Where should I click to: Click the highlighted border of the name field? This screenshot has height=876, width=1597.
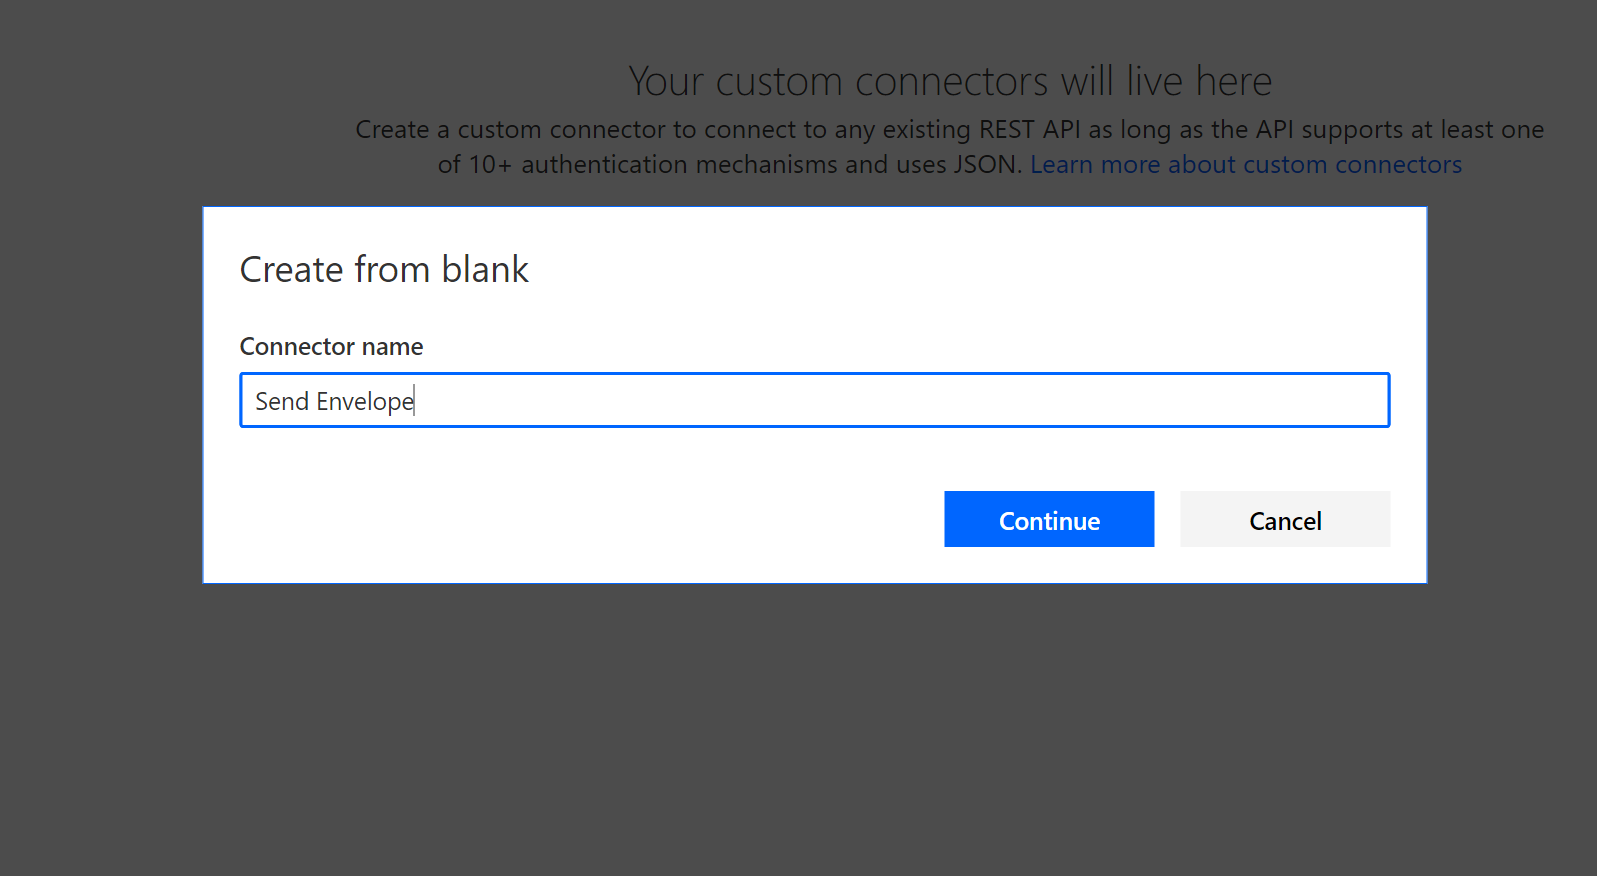tap(814, 374)
